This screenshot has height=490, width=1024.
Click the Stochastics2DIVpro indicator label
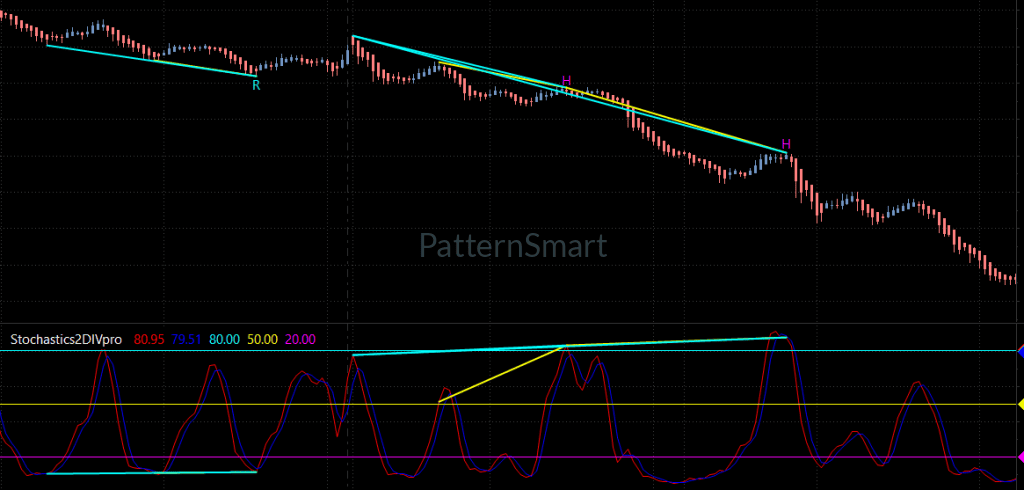tap(66, 339)
